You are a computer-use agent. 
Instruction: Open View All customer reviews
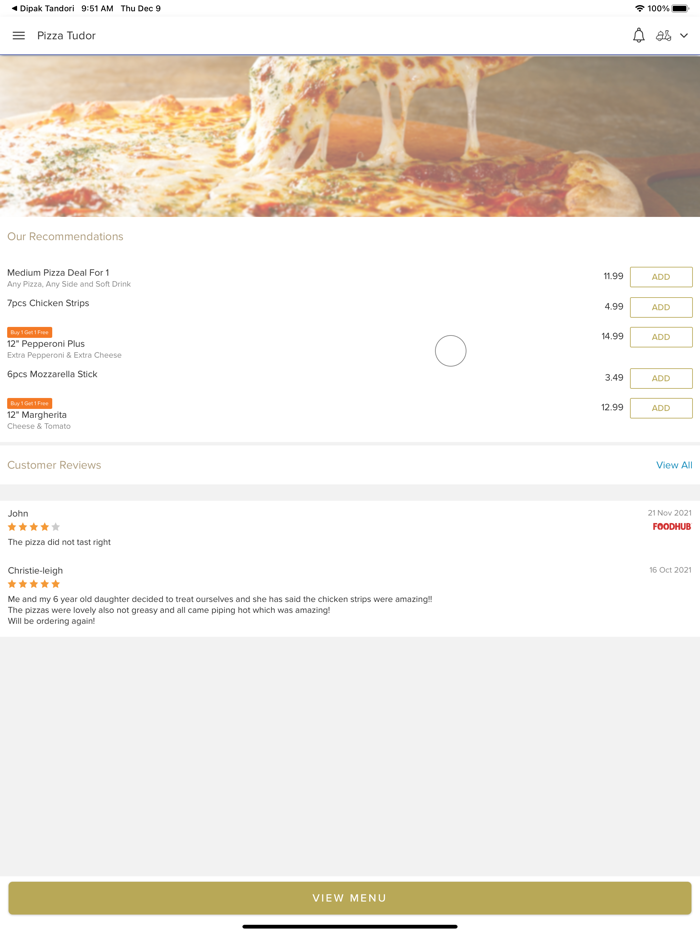(x=674, y=465)
